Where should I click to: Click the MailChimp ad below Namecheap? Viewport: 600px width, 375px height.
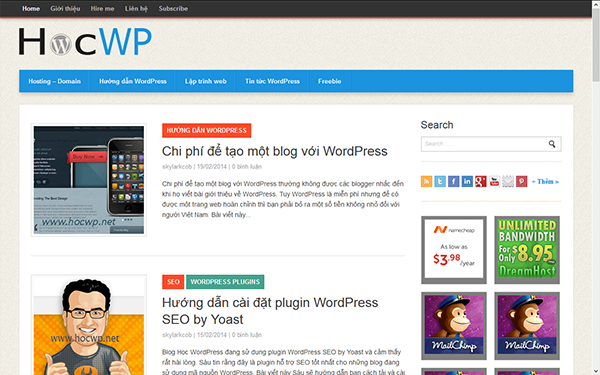(454, 326)
